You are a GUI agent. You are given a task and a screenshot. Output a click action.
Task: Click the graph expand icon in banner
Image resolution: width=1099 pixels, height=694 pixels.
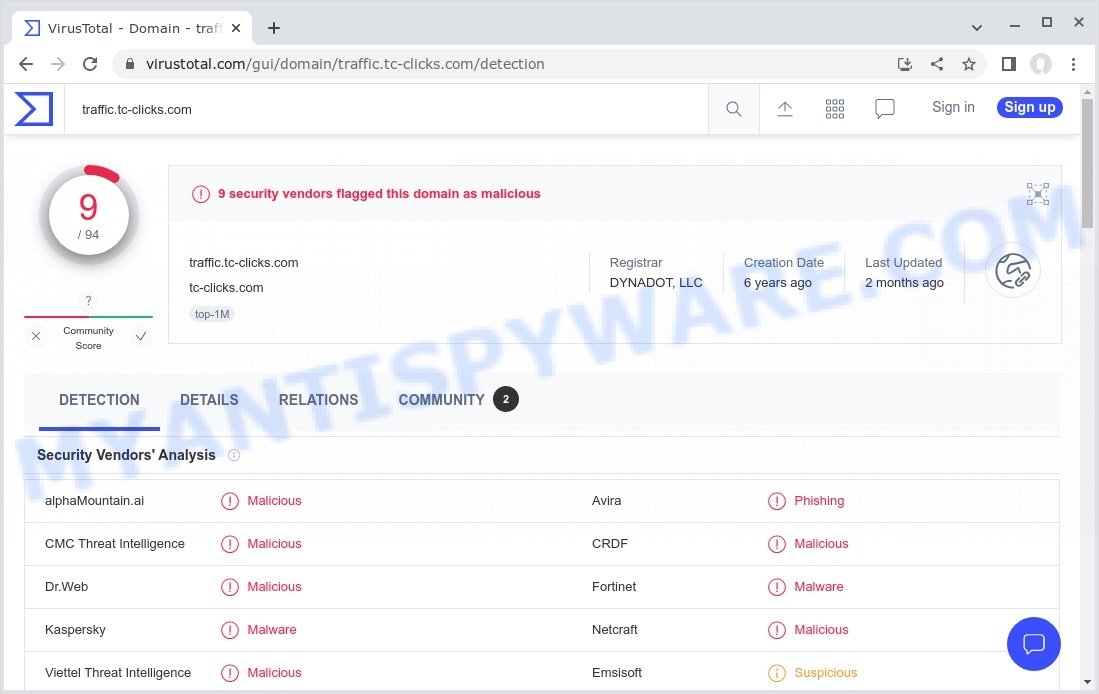(1037, 193)
